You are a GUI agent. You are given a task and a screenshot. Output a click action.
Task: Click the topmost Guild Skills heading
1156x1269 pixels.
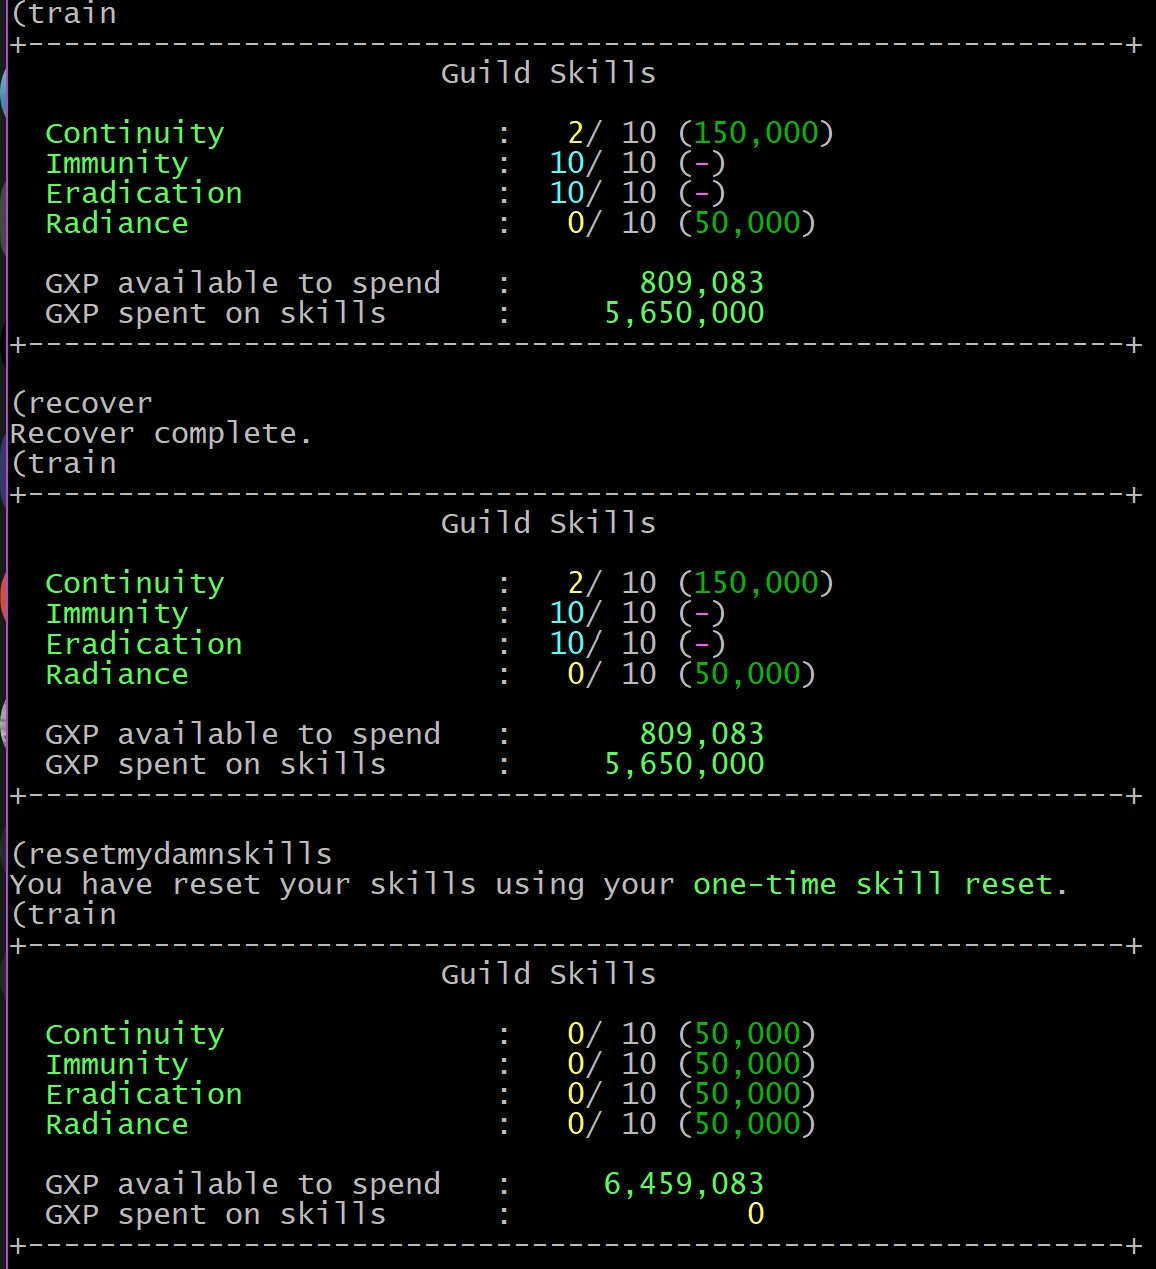coord(548,73)
